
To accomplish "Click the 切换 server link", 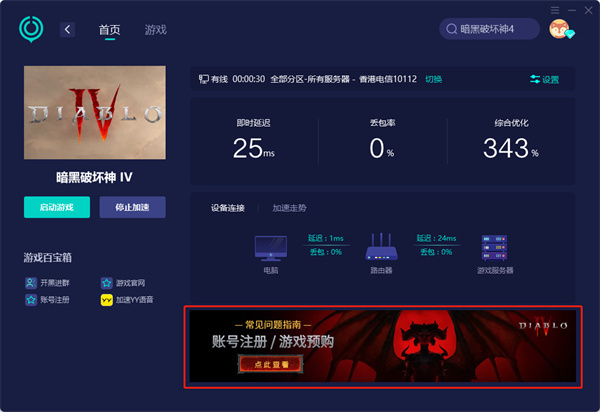I will [434, 79].
